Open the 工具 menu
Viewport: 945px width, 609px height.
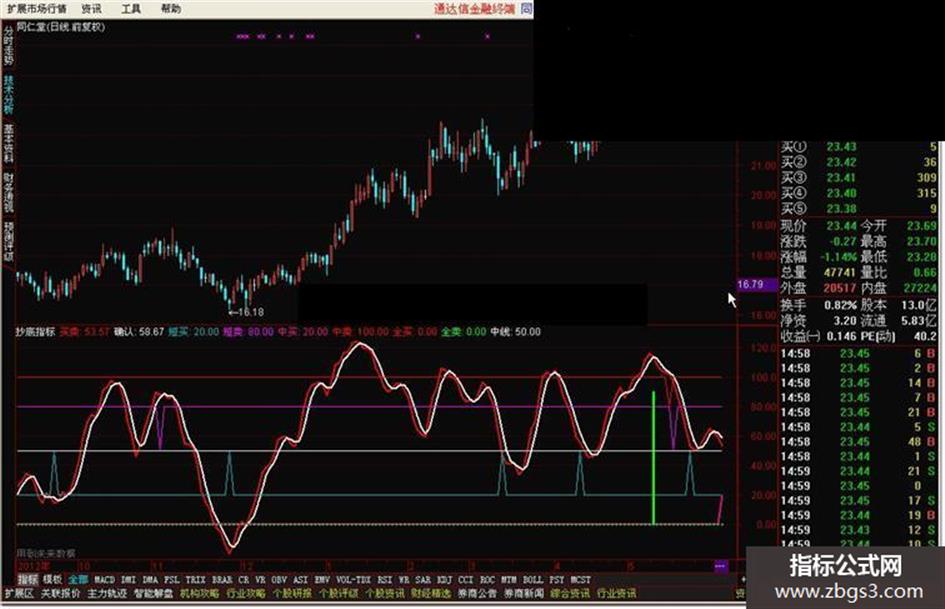tap(131, 8)
